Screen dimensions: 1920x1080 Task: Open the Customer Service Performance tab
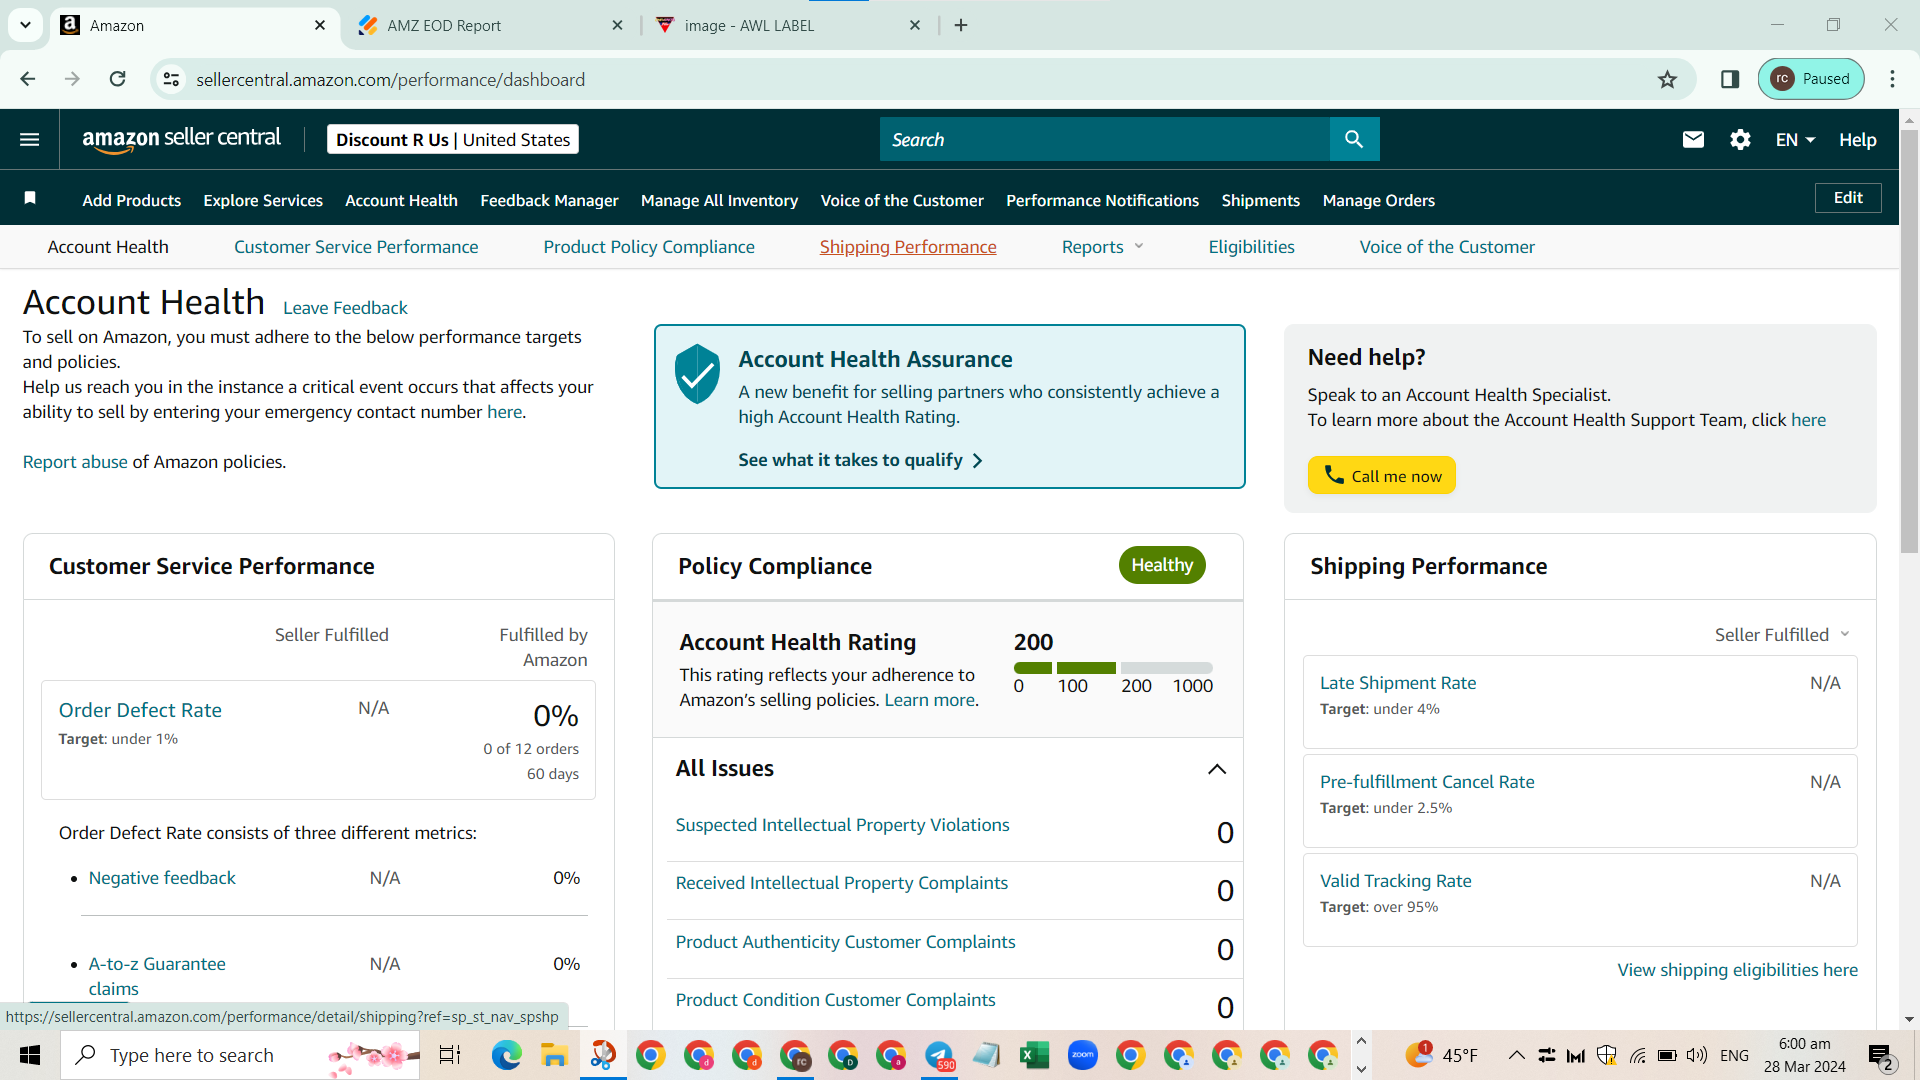coord(356,247)
